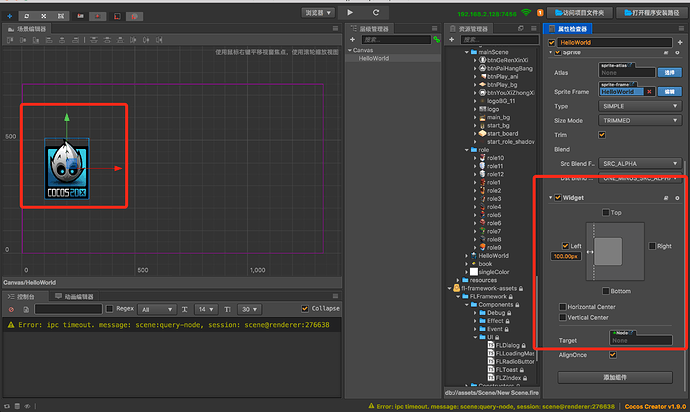Click the open app install path button
690x412 pixels.
coord(653,13)
